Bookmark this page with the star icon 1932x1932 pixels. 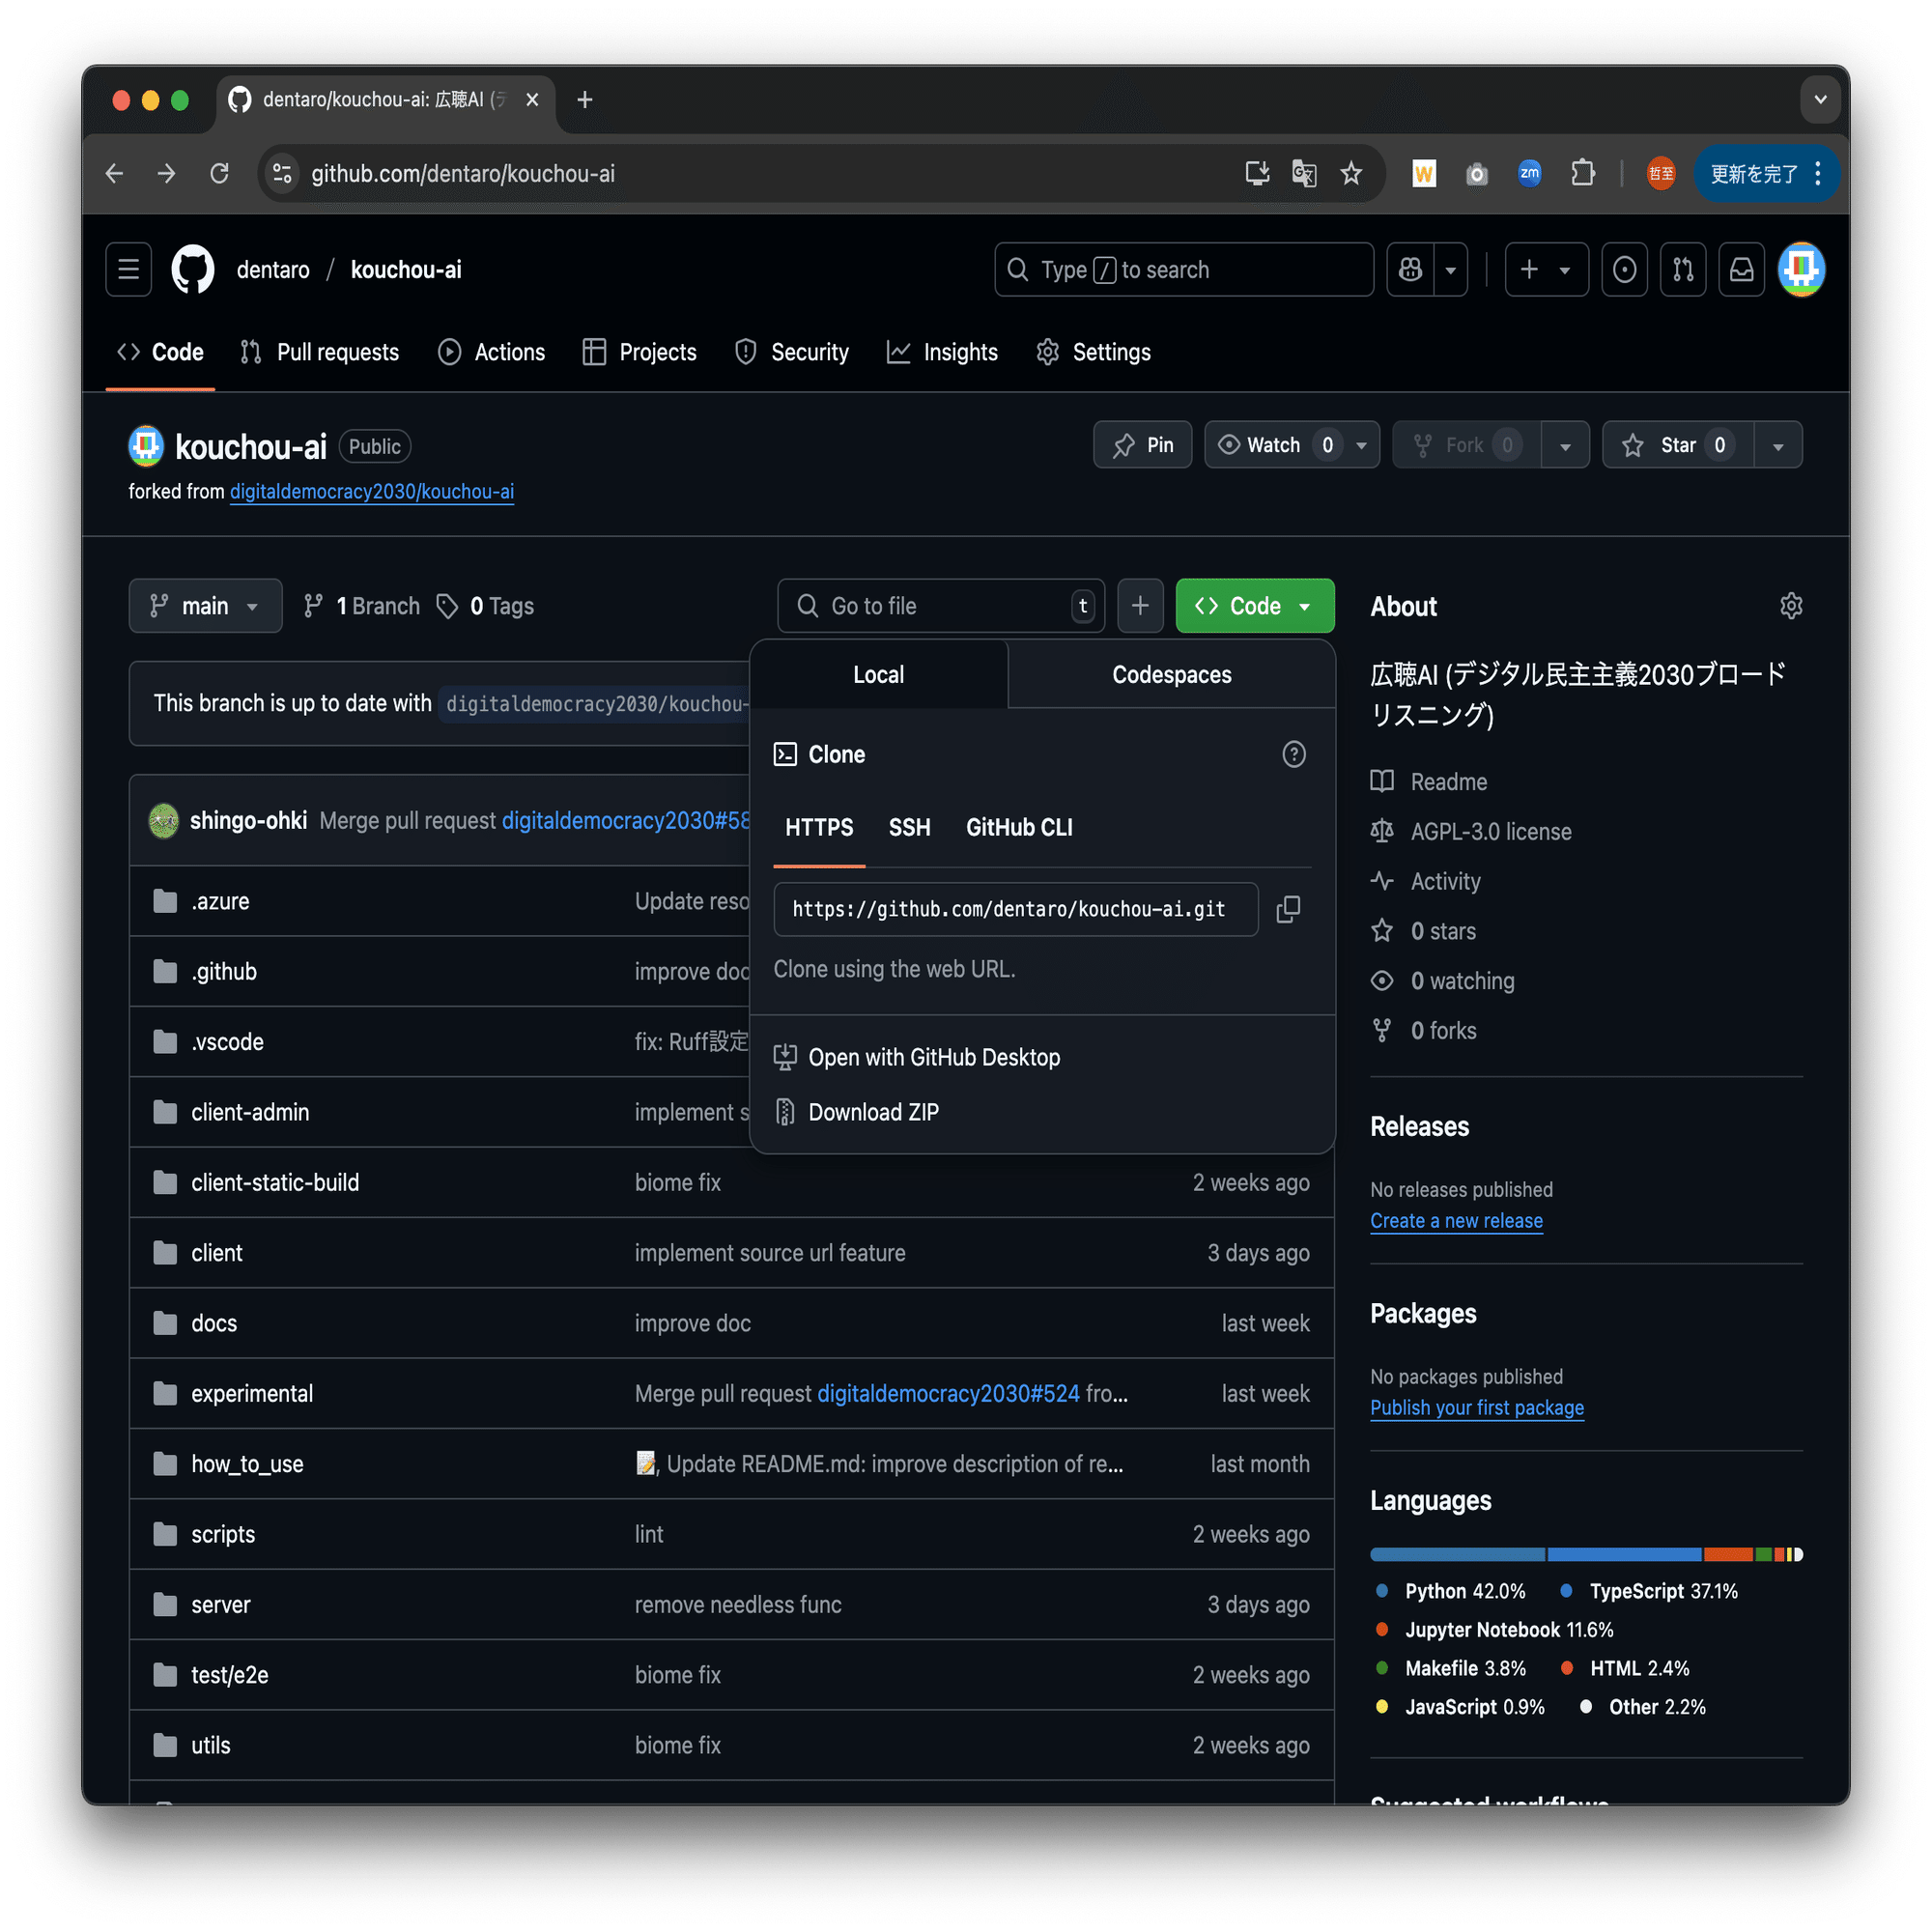point(1351,173)
